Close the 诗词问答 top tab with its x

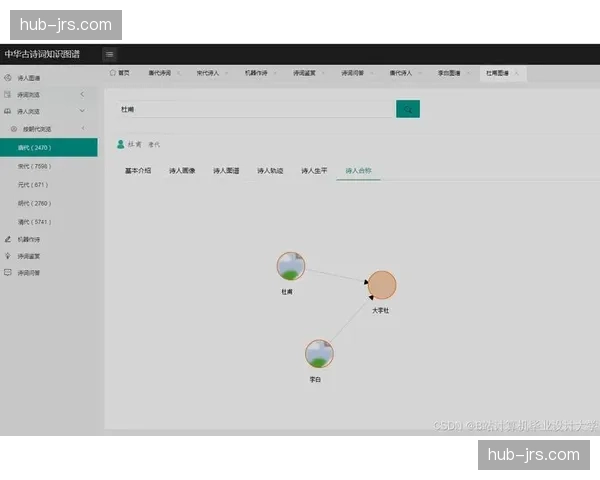pyautogui.click(x=372, y=73)
